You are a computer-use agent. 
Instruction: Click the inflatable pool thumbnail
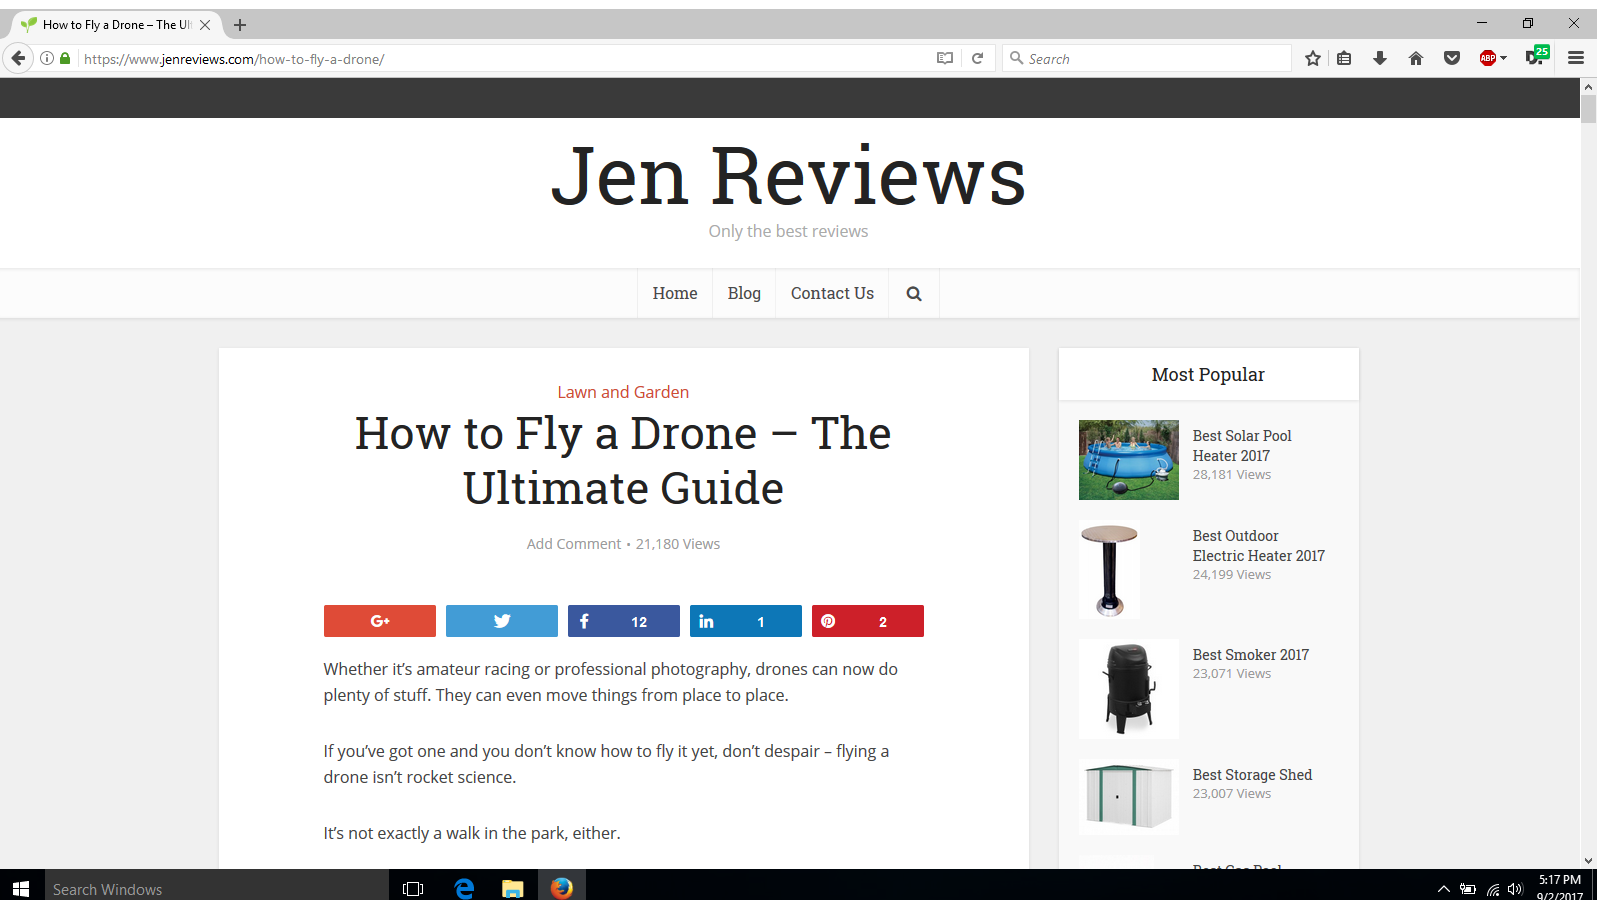tap(1129, 460)
